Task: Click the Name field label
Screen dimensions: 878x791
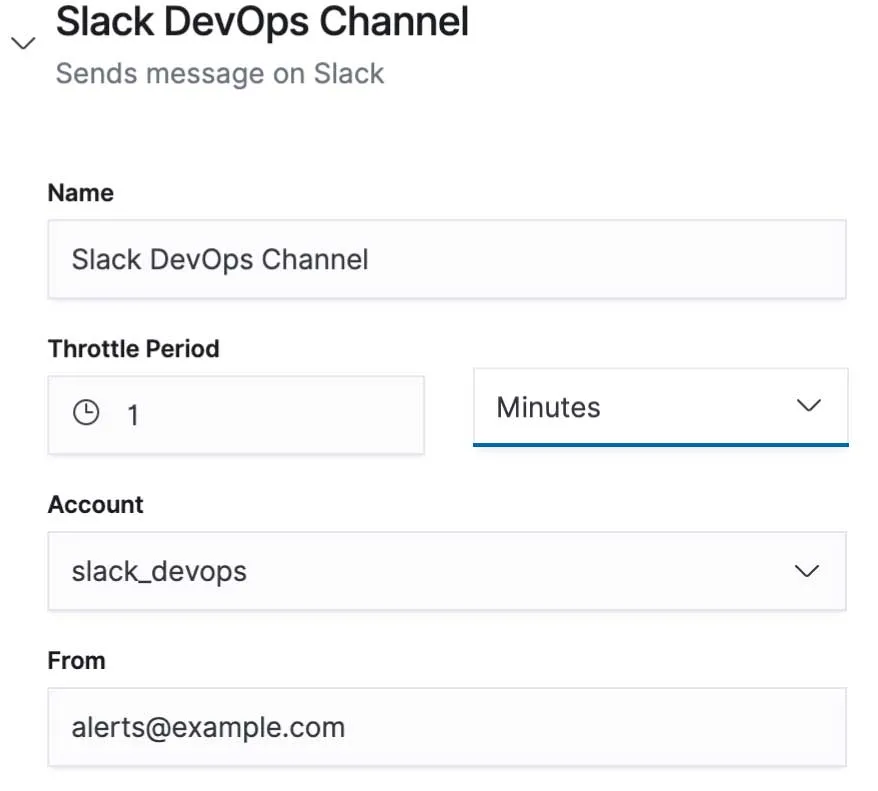Action: click(x=81, y=193)
